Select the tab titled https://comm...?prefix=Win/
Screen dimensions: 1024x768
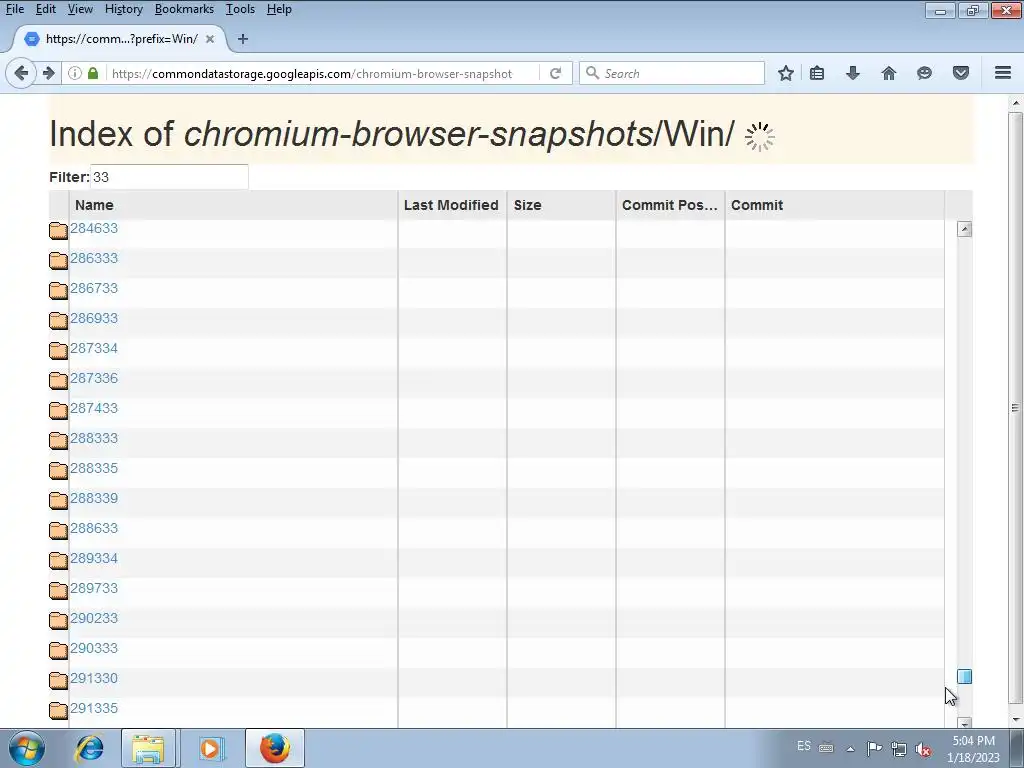121,39
